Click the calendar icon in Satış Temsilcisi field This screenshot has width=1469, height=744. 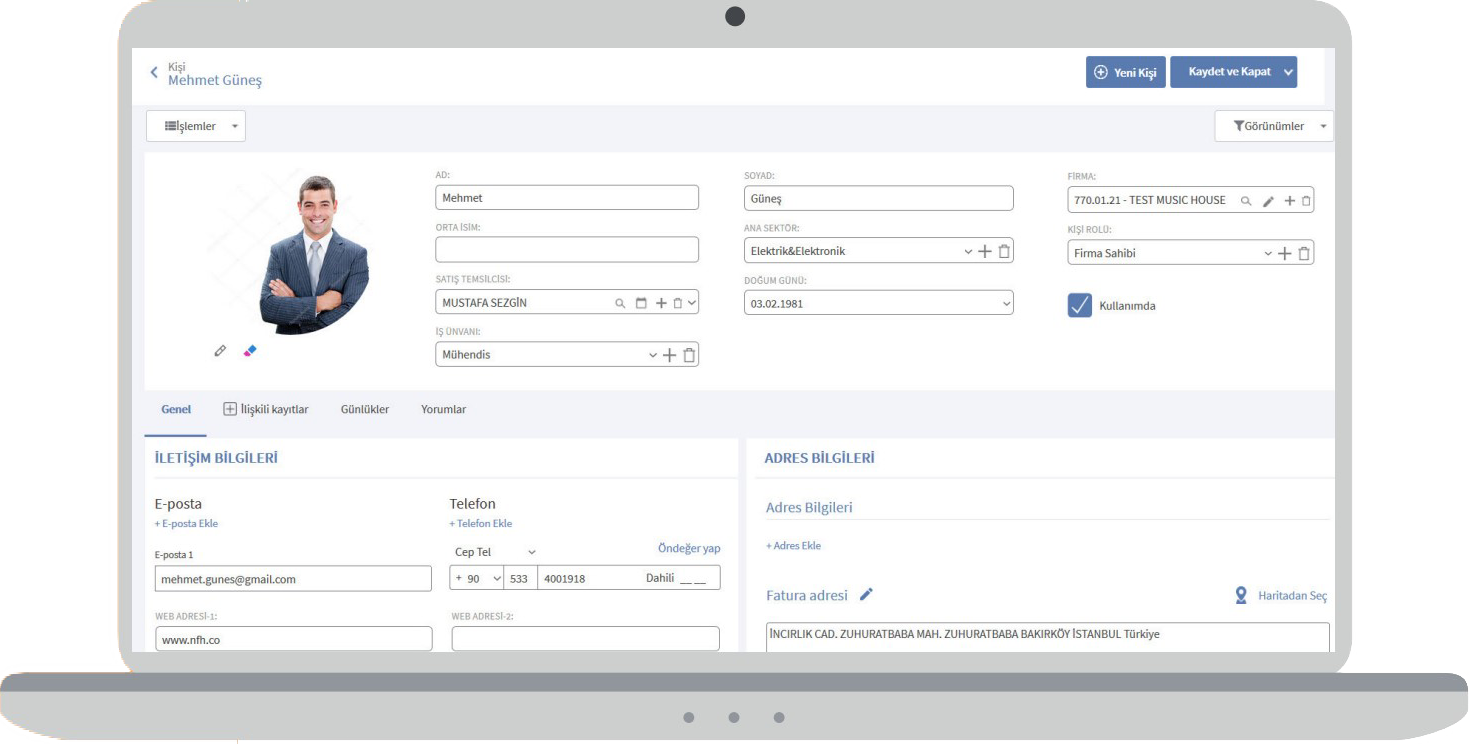pyautogui.click(x=641, y=303)
